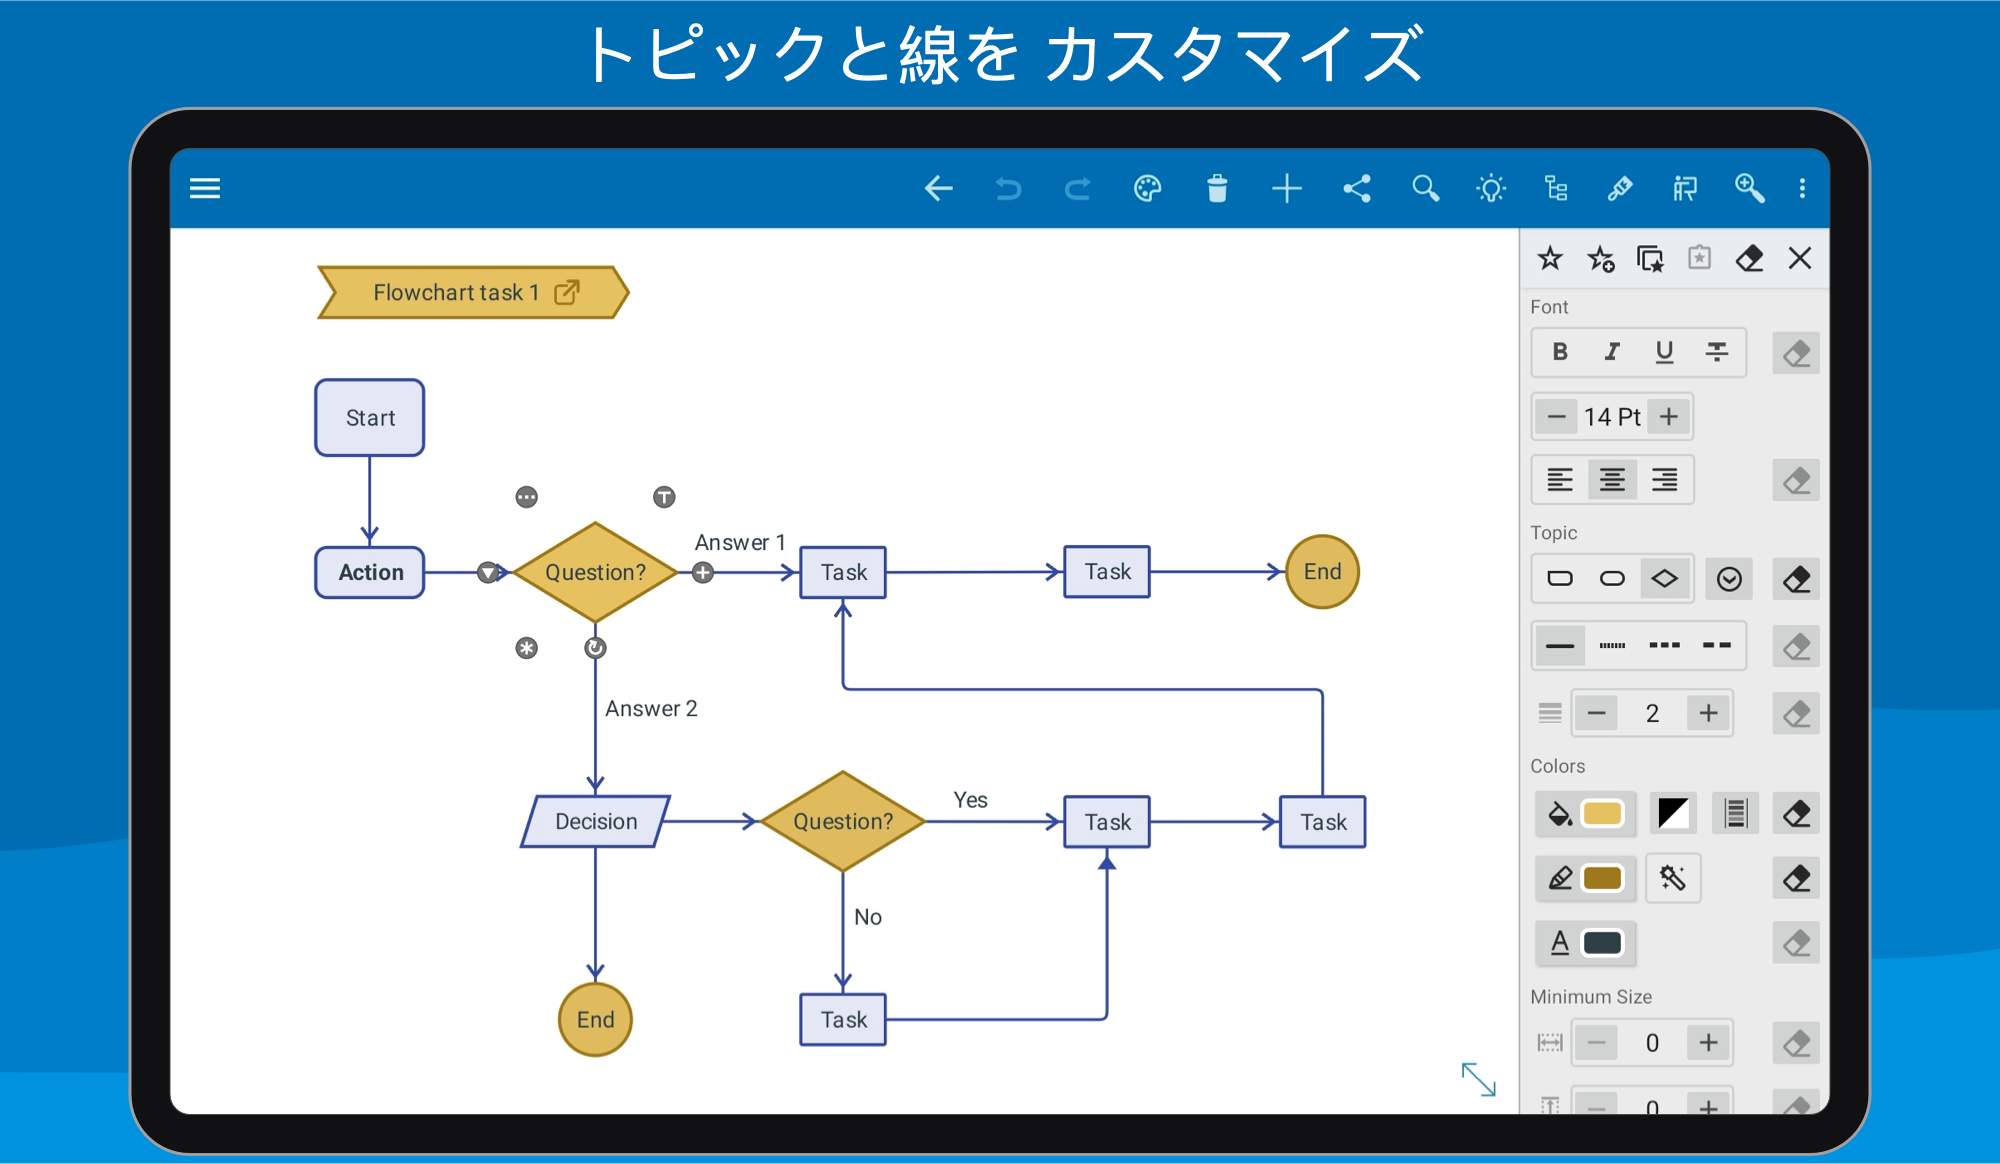Choose short-dash border line style
This screenshot has width=2000, height=1164.
click(1664, 646)
